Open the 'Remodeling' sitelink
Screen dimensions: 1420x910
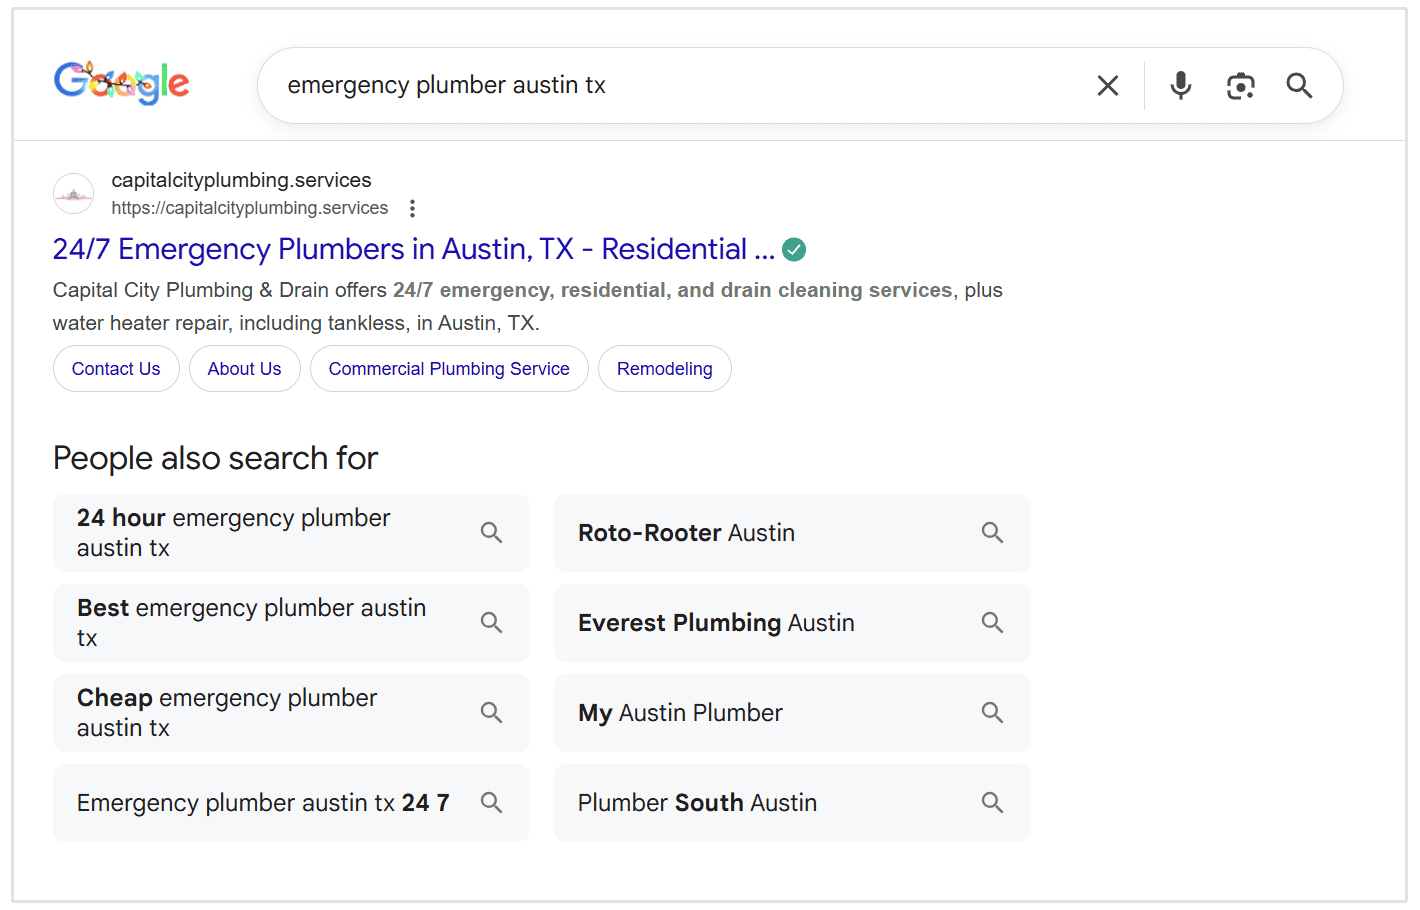tap(664, 368)
